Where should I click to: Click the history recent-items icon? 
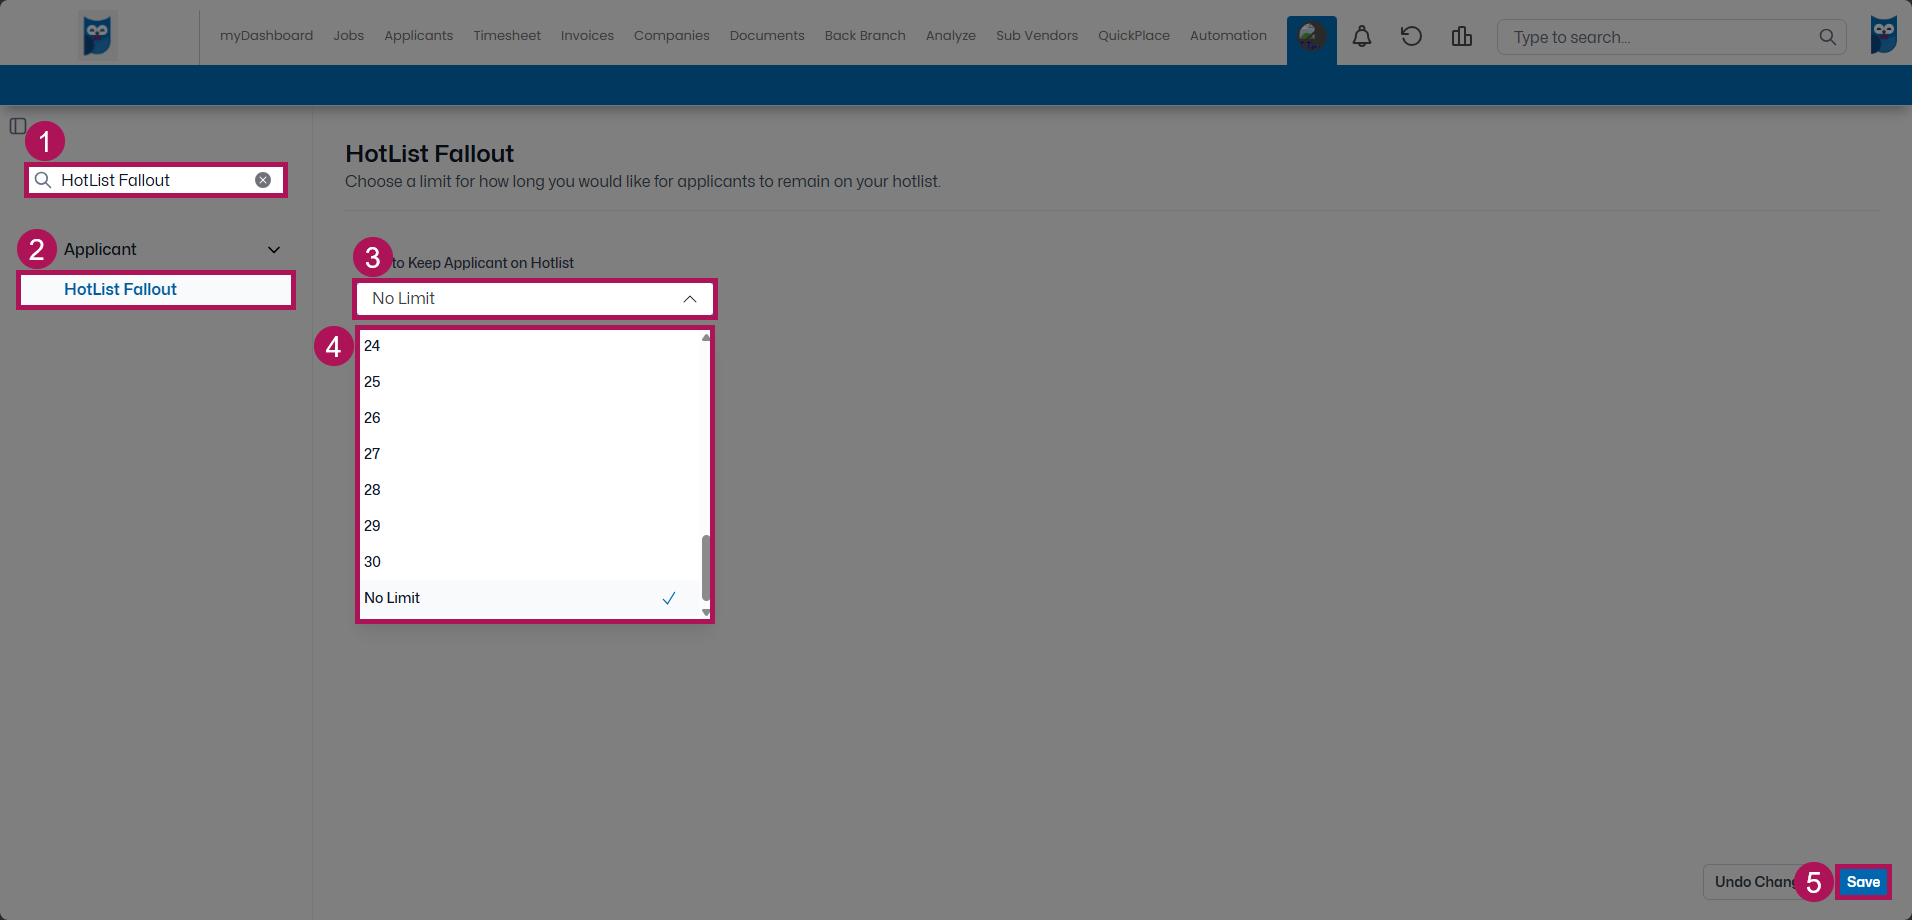(1411, 37)
